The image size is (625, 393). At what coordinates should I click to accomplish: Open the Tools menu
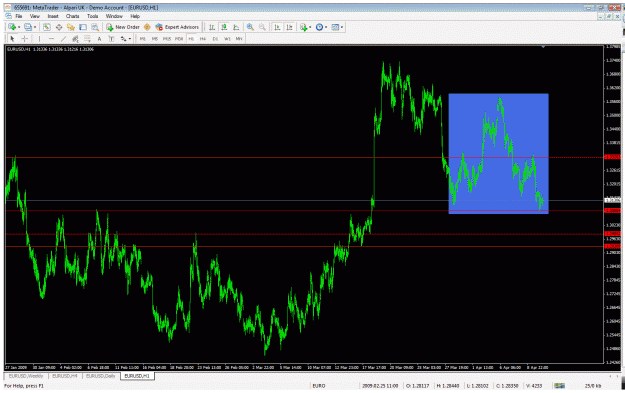(x=92, y=16)
